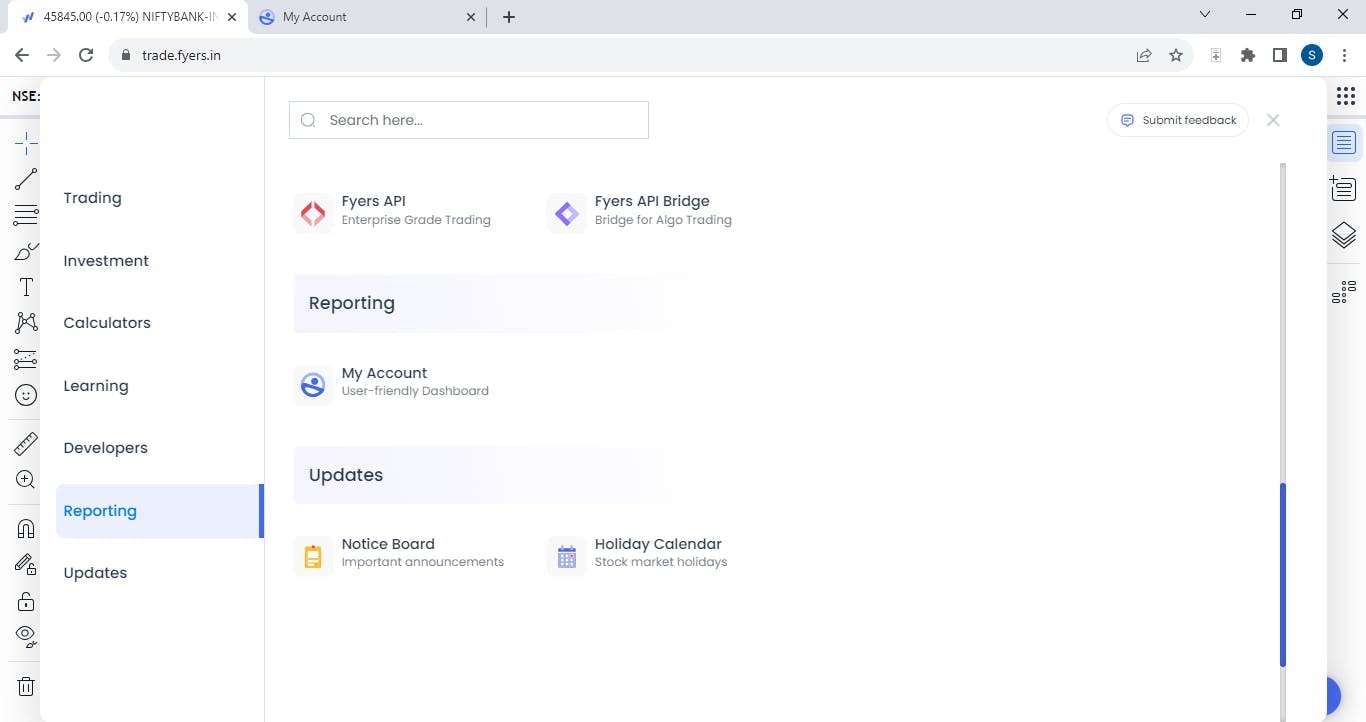Go to Calculators category
The image size is (1366, 722).
pos(107,323)
